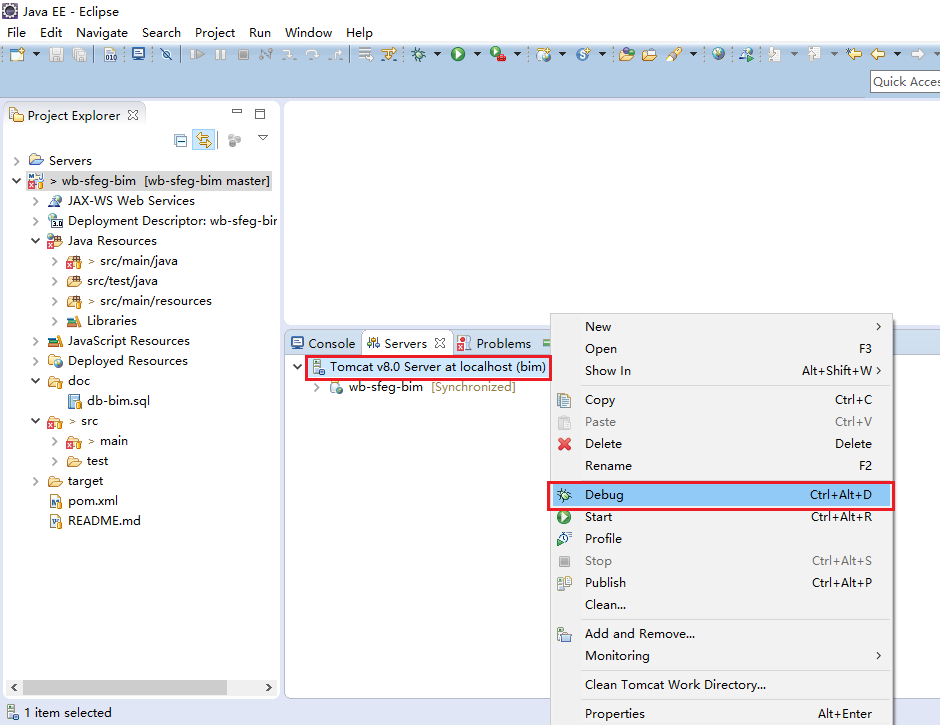Screen dimensions: 940x725
Task: Expand the target folder
Action: click(x=35, y=481)
